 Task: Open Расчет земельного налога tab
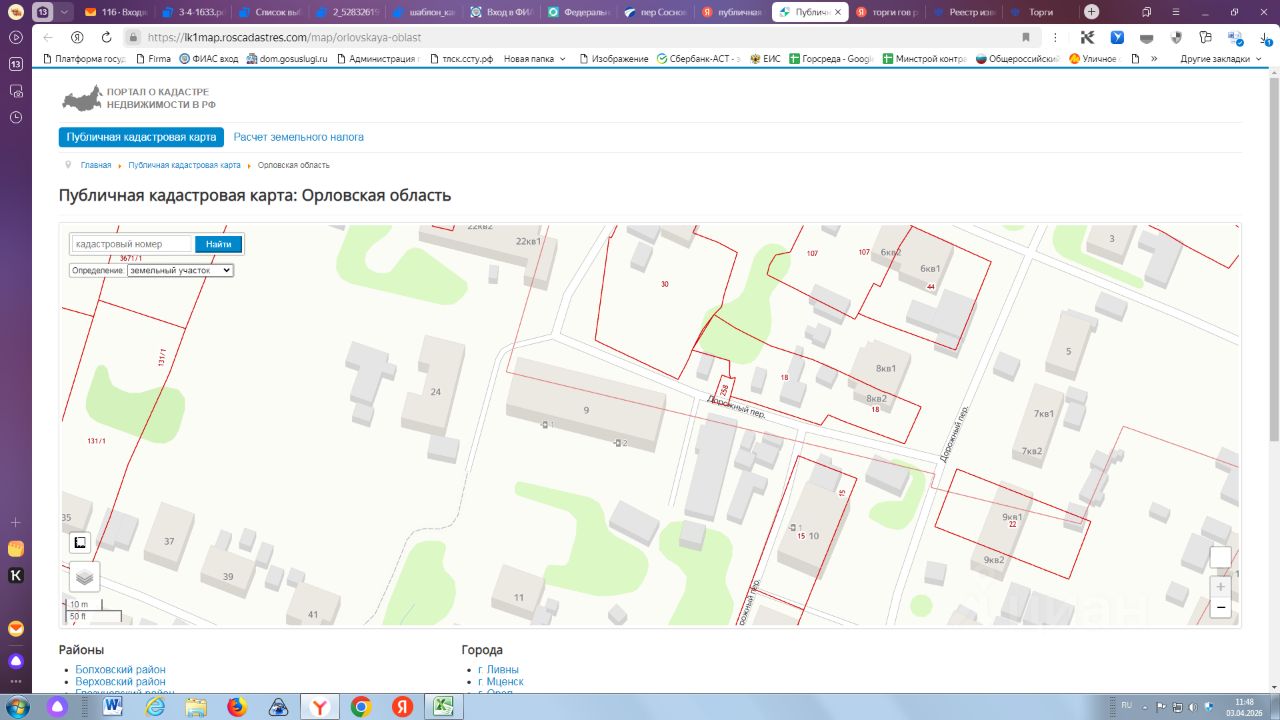(298, 137)
